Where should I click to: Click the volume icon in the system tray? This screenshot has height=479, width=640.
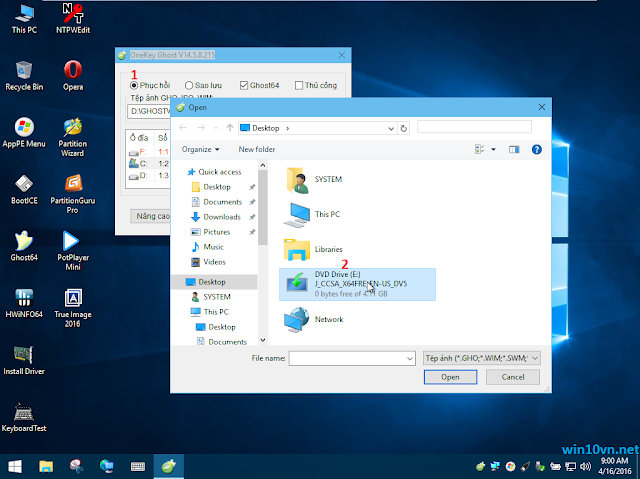point(585,466)
